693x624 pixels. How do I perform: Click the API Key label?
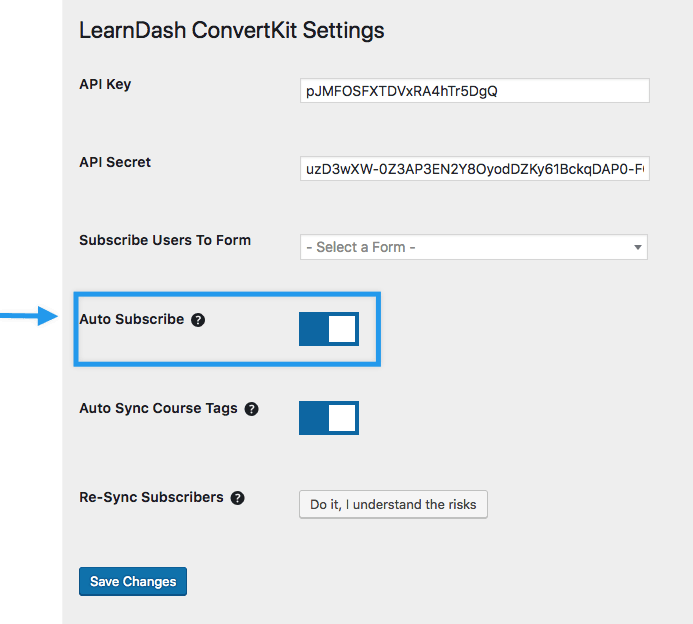105,84
